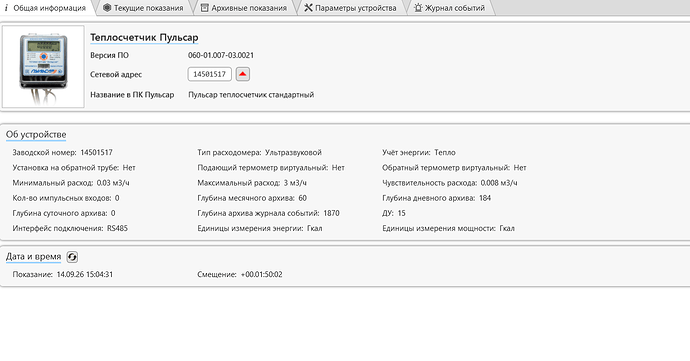Click the refresh icon next to Дата и время
This screenshot has height=361, width=690.
point(72,257)
